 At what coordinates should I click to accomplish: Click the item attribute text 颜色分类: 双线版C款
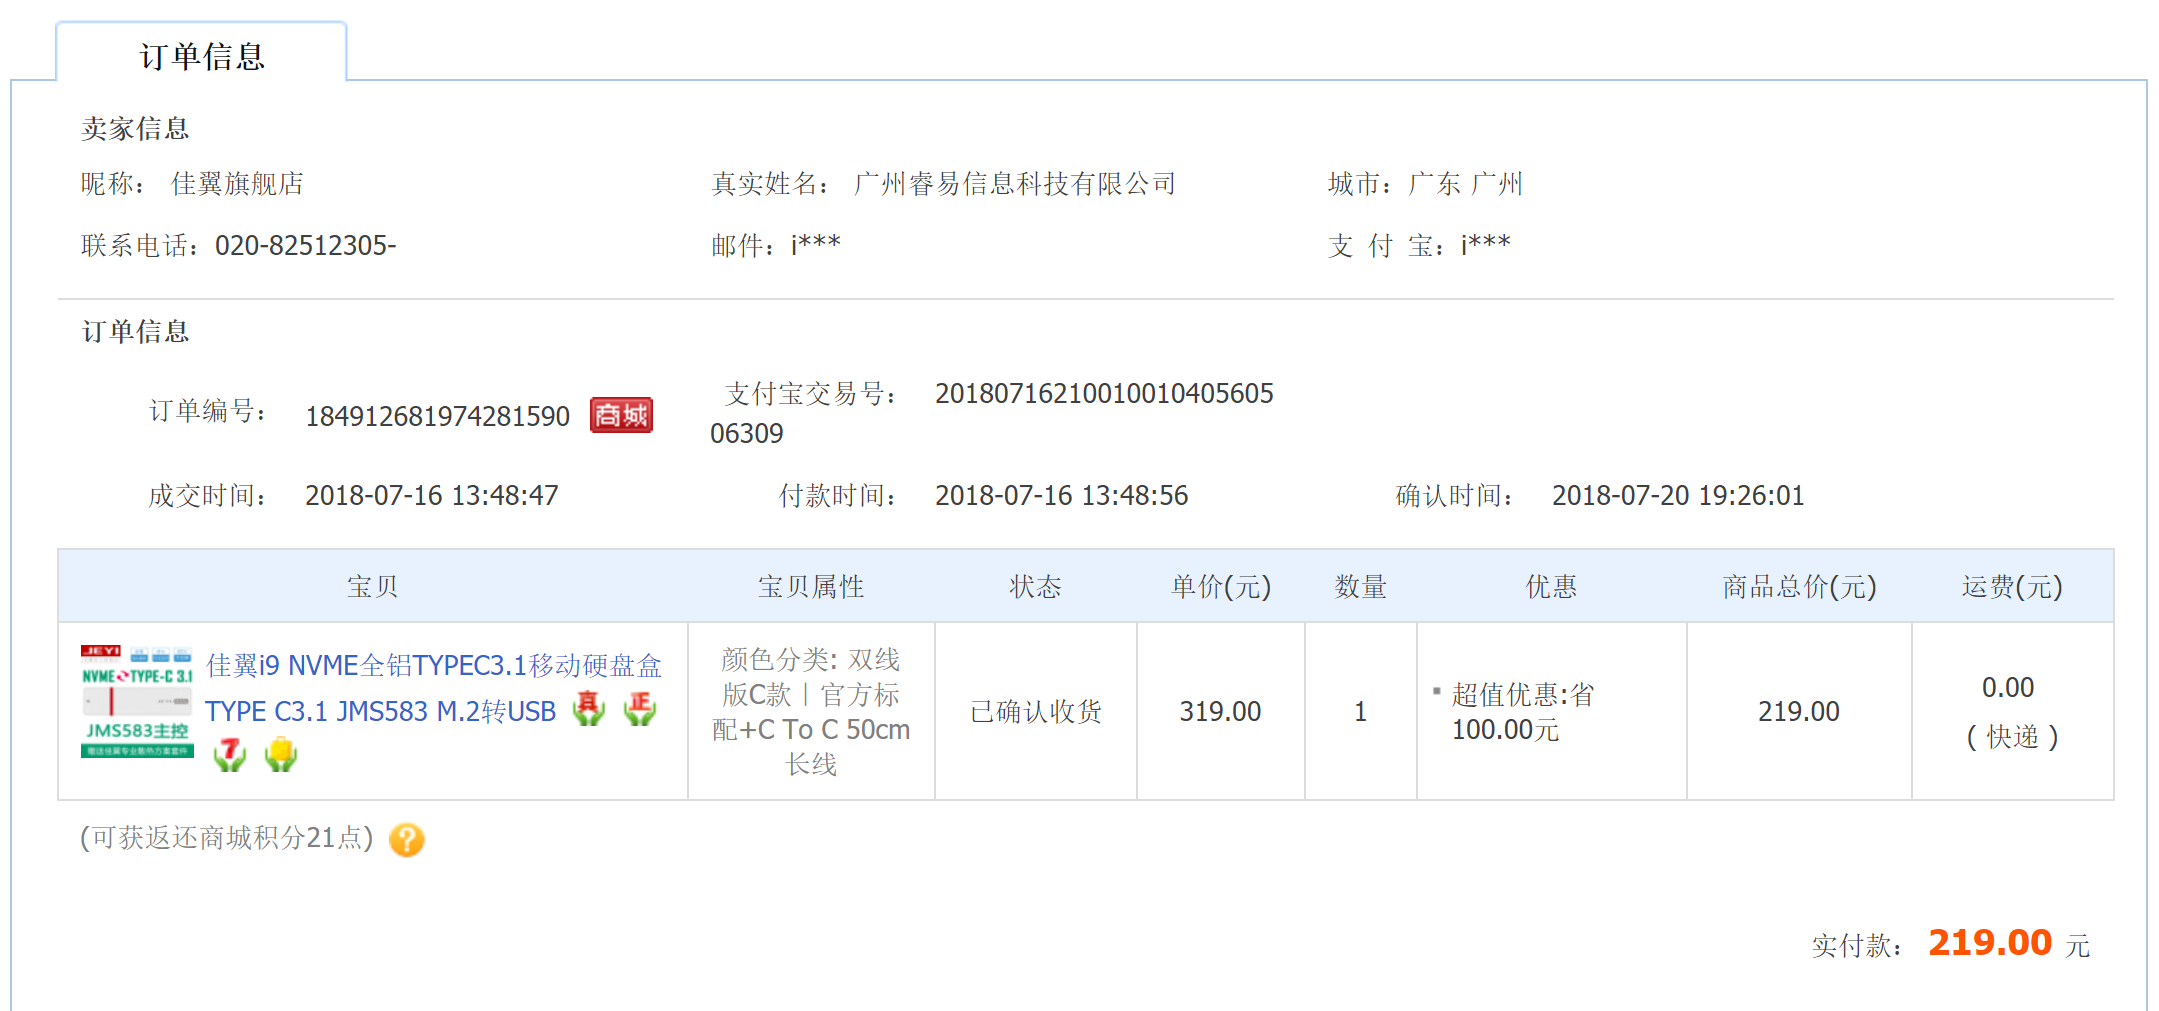pyautogui.click(x=811, y=677)
